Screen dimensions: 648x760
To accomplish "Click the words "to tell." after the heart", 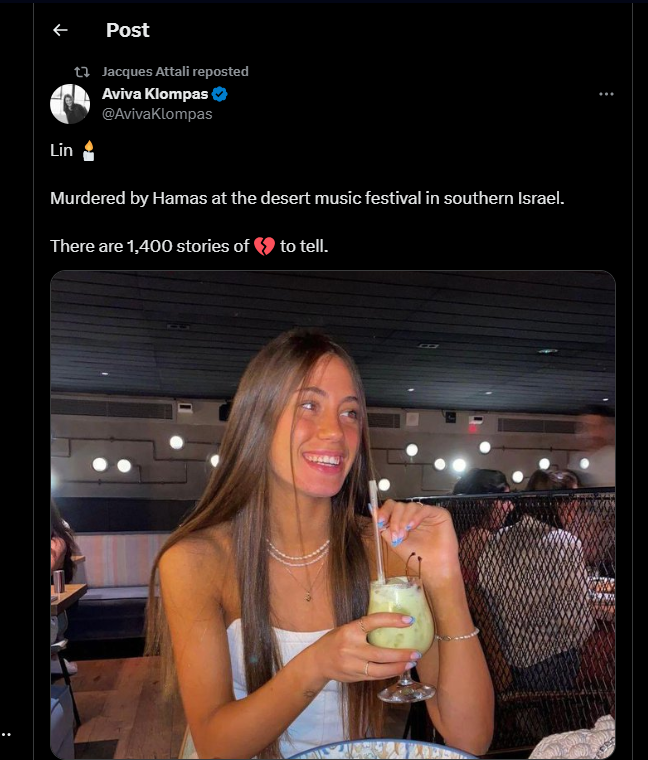I will (x=304, y=246).
